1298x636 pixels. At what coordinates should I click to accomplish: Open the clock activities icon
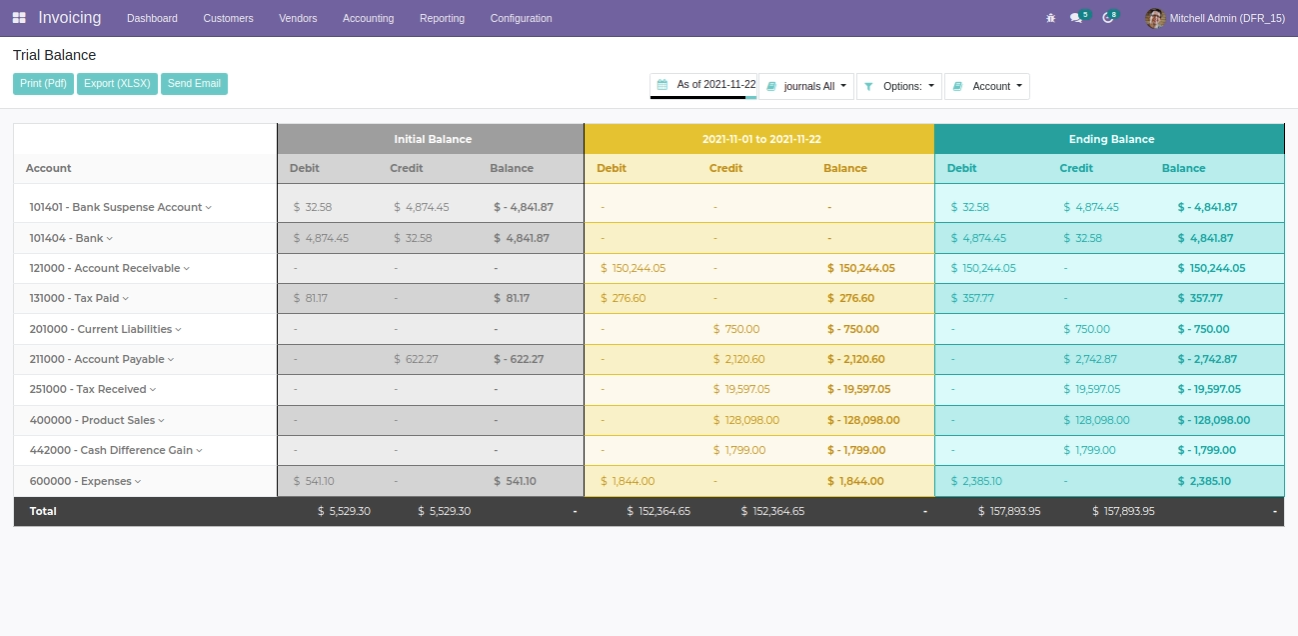click(x=1107, y=18)
